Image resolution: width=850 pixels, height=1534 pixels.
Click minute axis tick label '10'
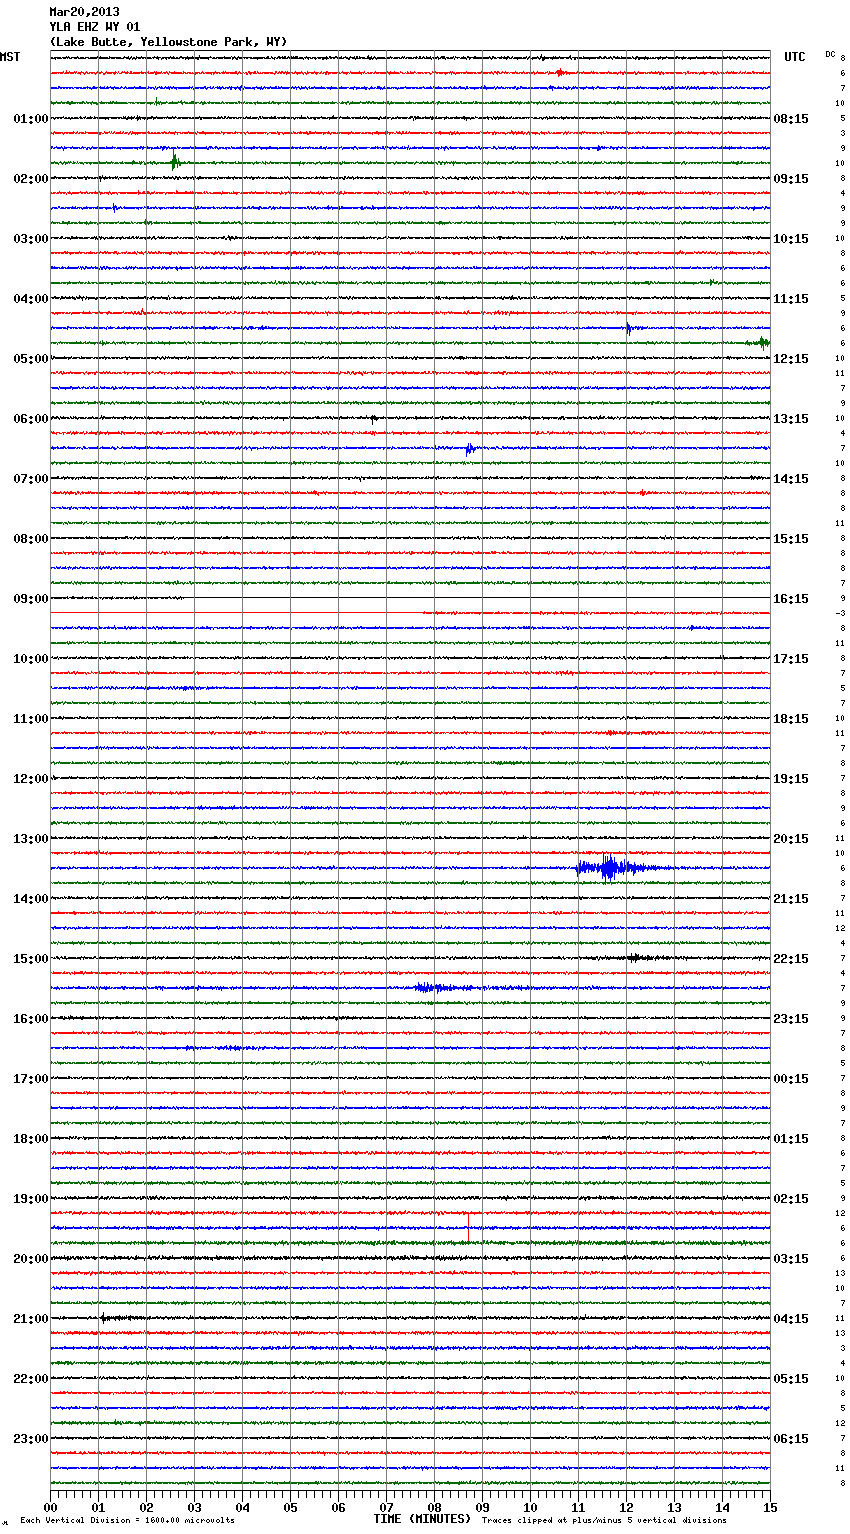[x=530, y=1507]
